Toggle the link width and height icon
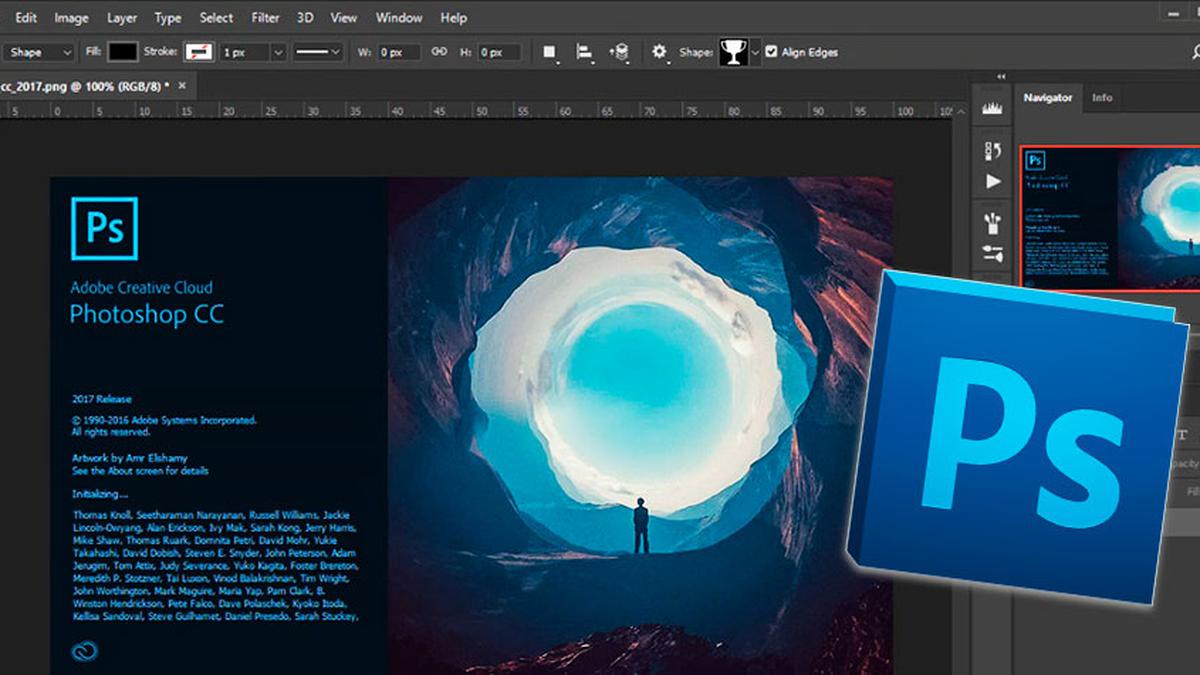1200x675 pixels. pos(438,52)
